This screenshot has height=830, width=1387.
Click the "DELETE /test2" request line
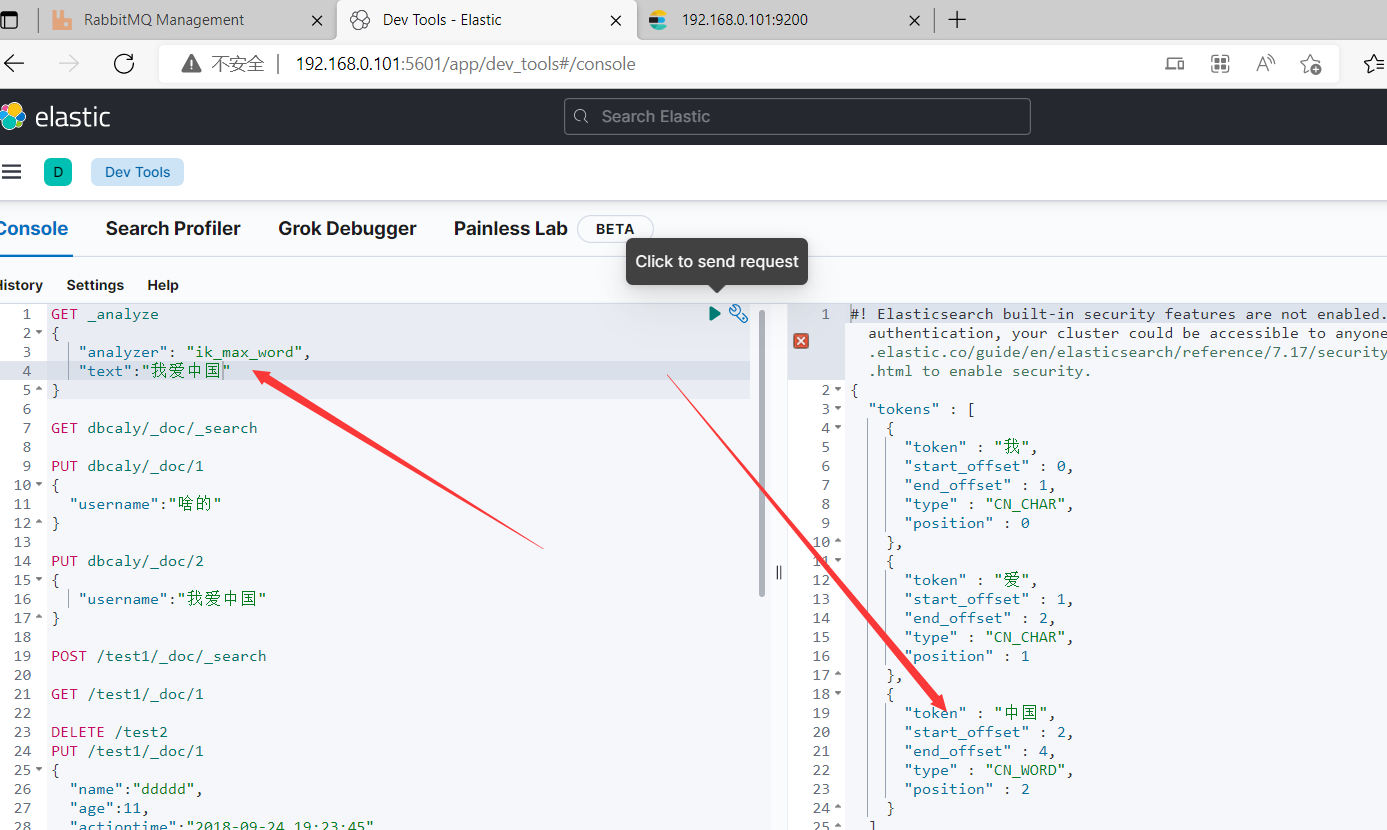109,732
